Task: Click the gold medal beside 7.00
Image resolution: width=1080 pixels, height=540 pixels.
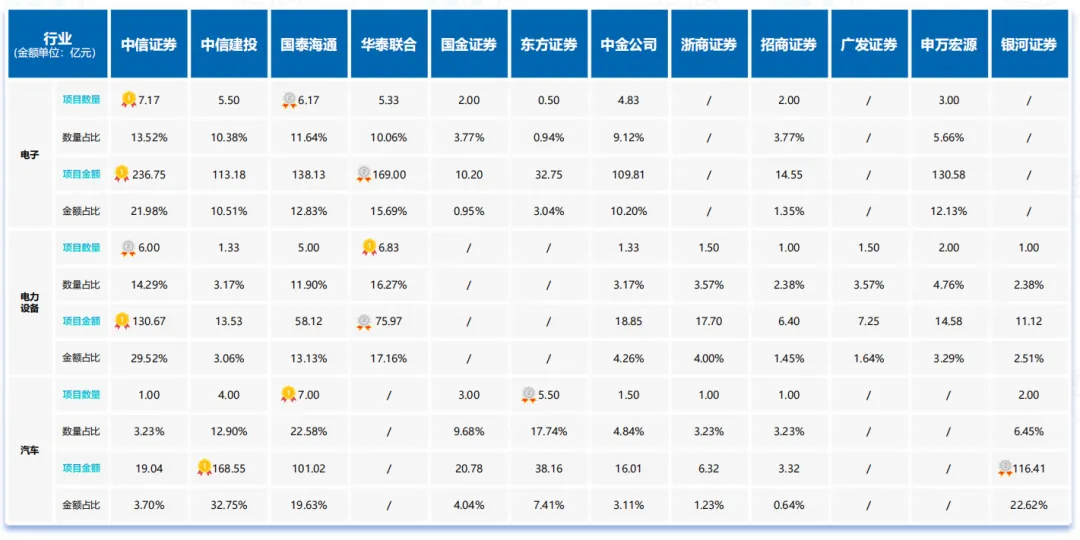Action: point(289,394)
